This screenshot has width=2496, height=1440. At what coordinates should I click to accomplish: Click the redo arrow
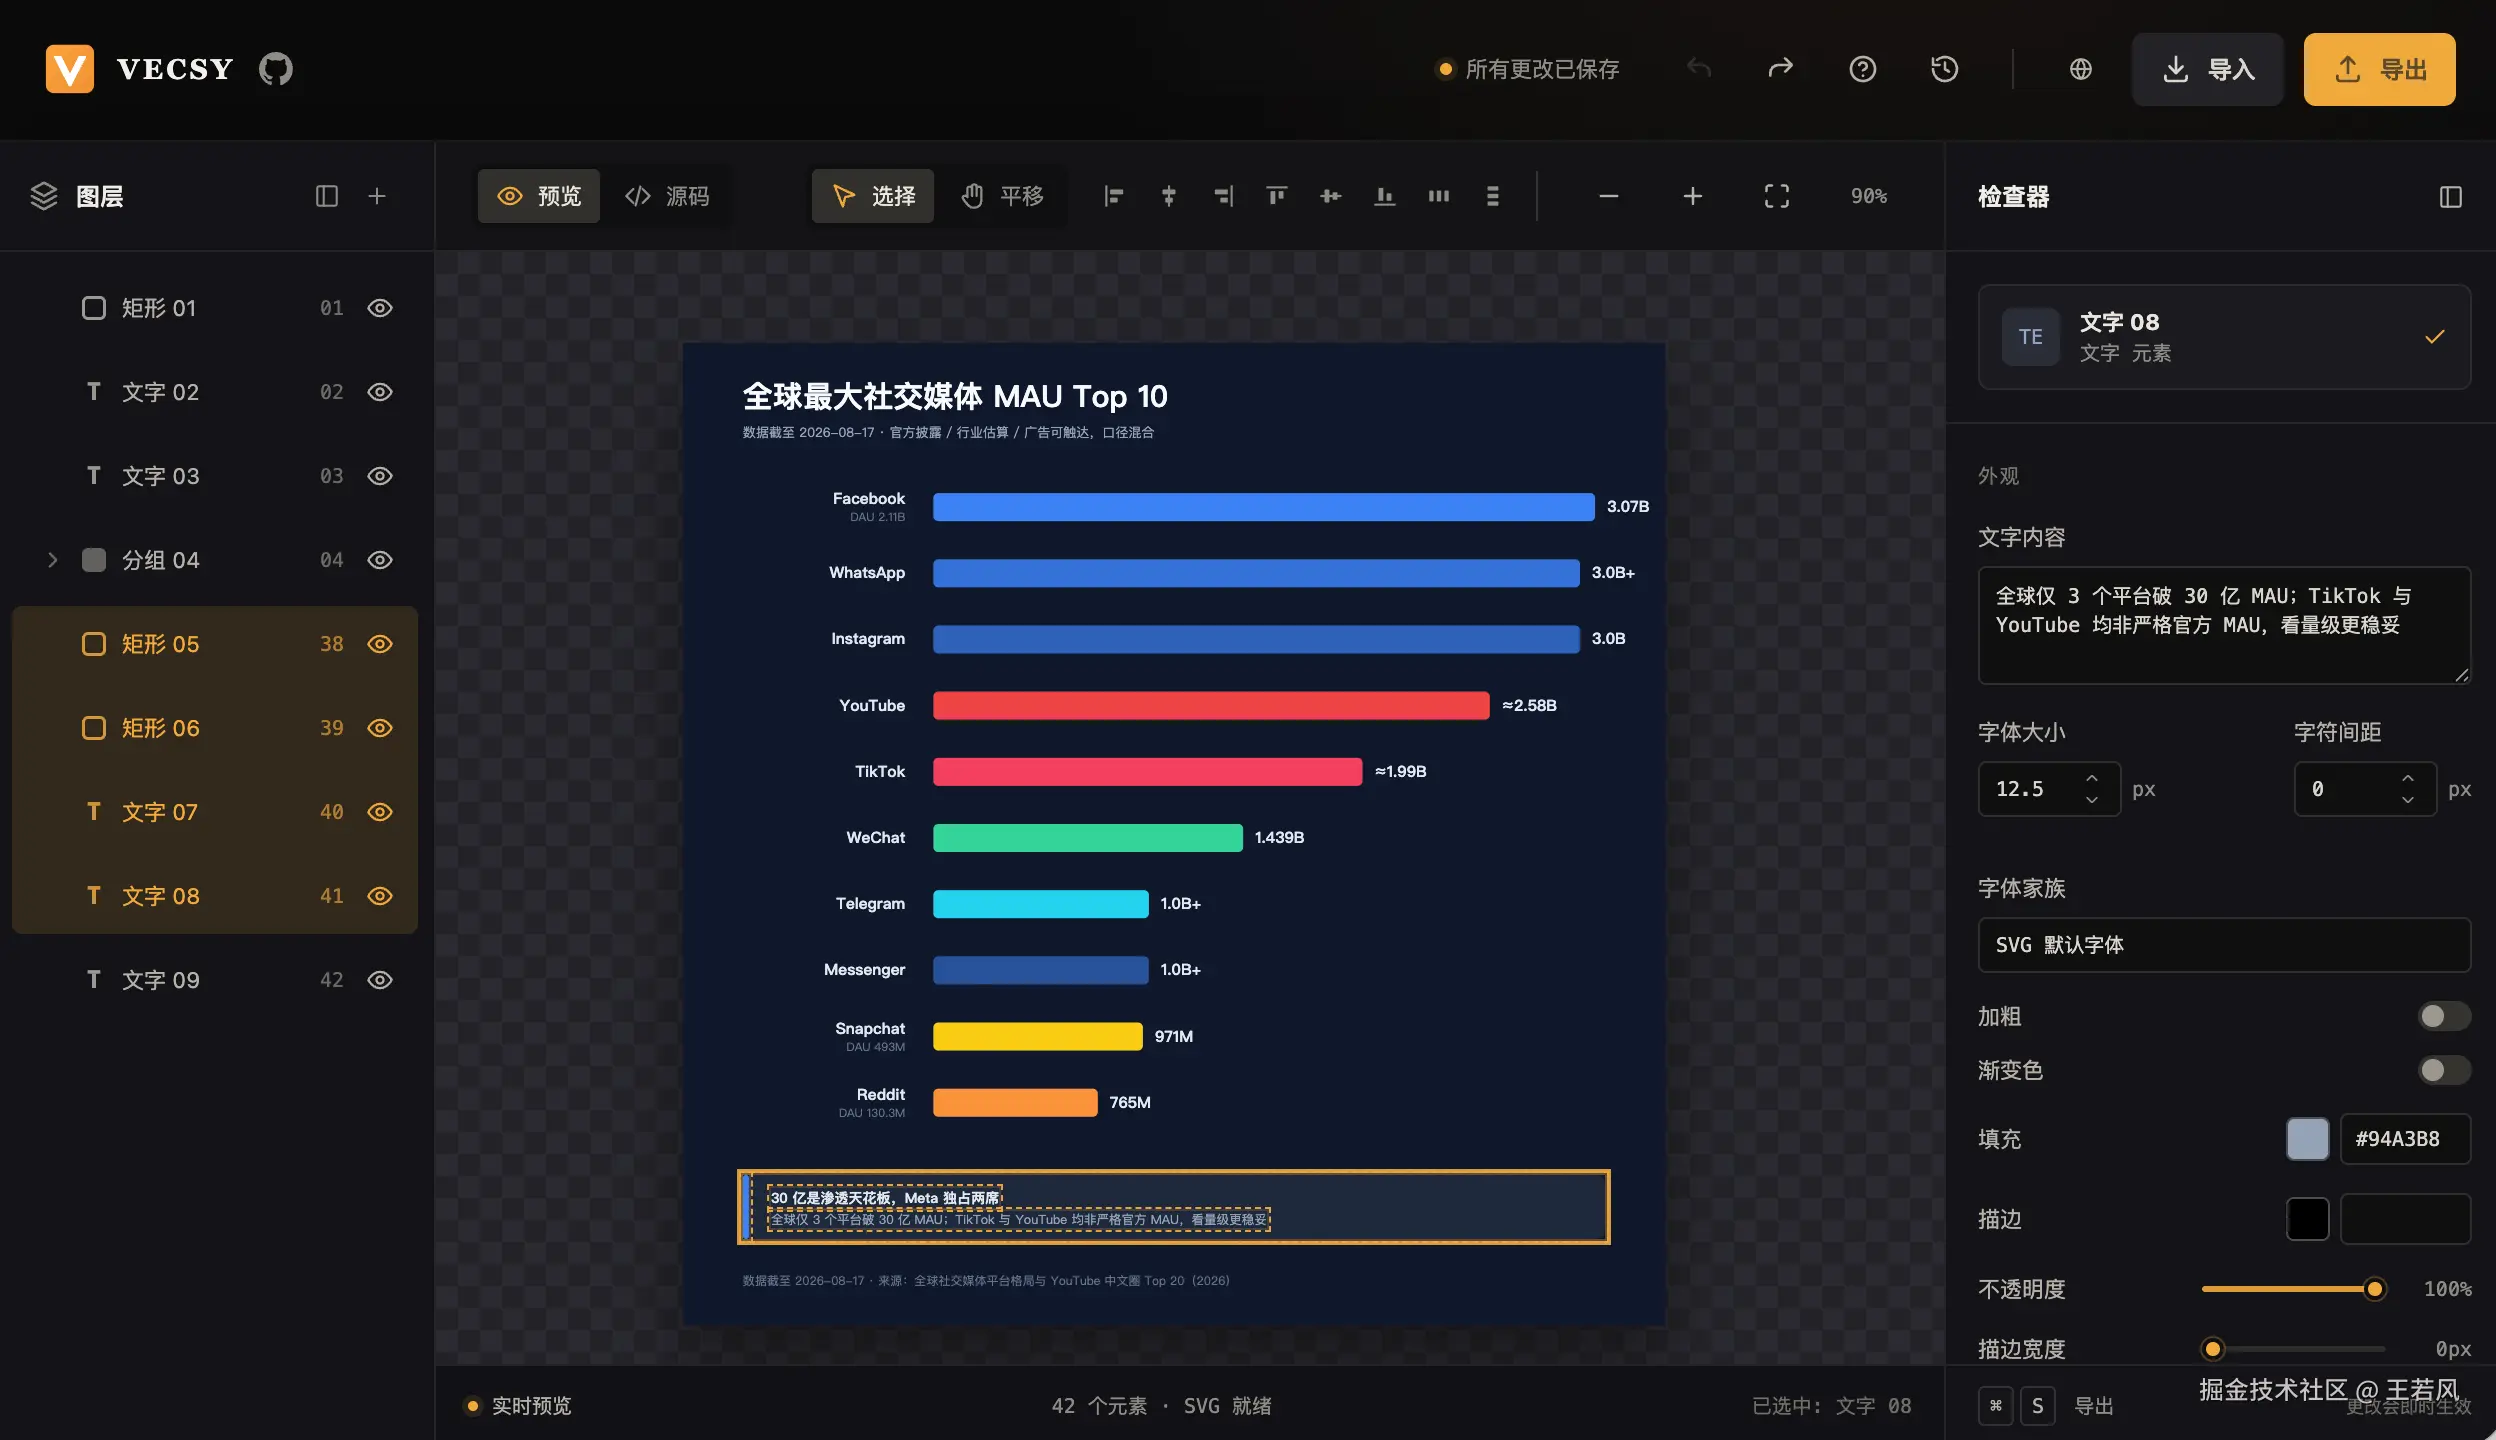coord(1781,69)
